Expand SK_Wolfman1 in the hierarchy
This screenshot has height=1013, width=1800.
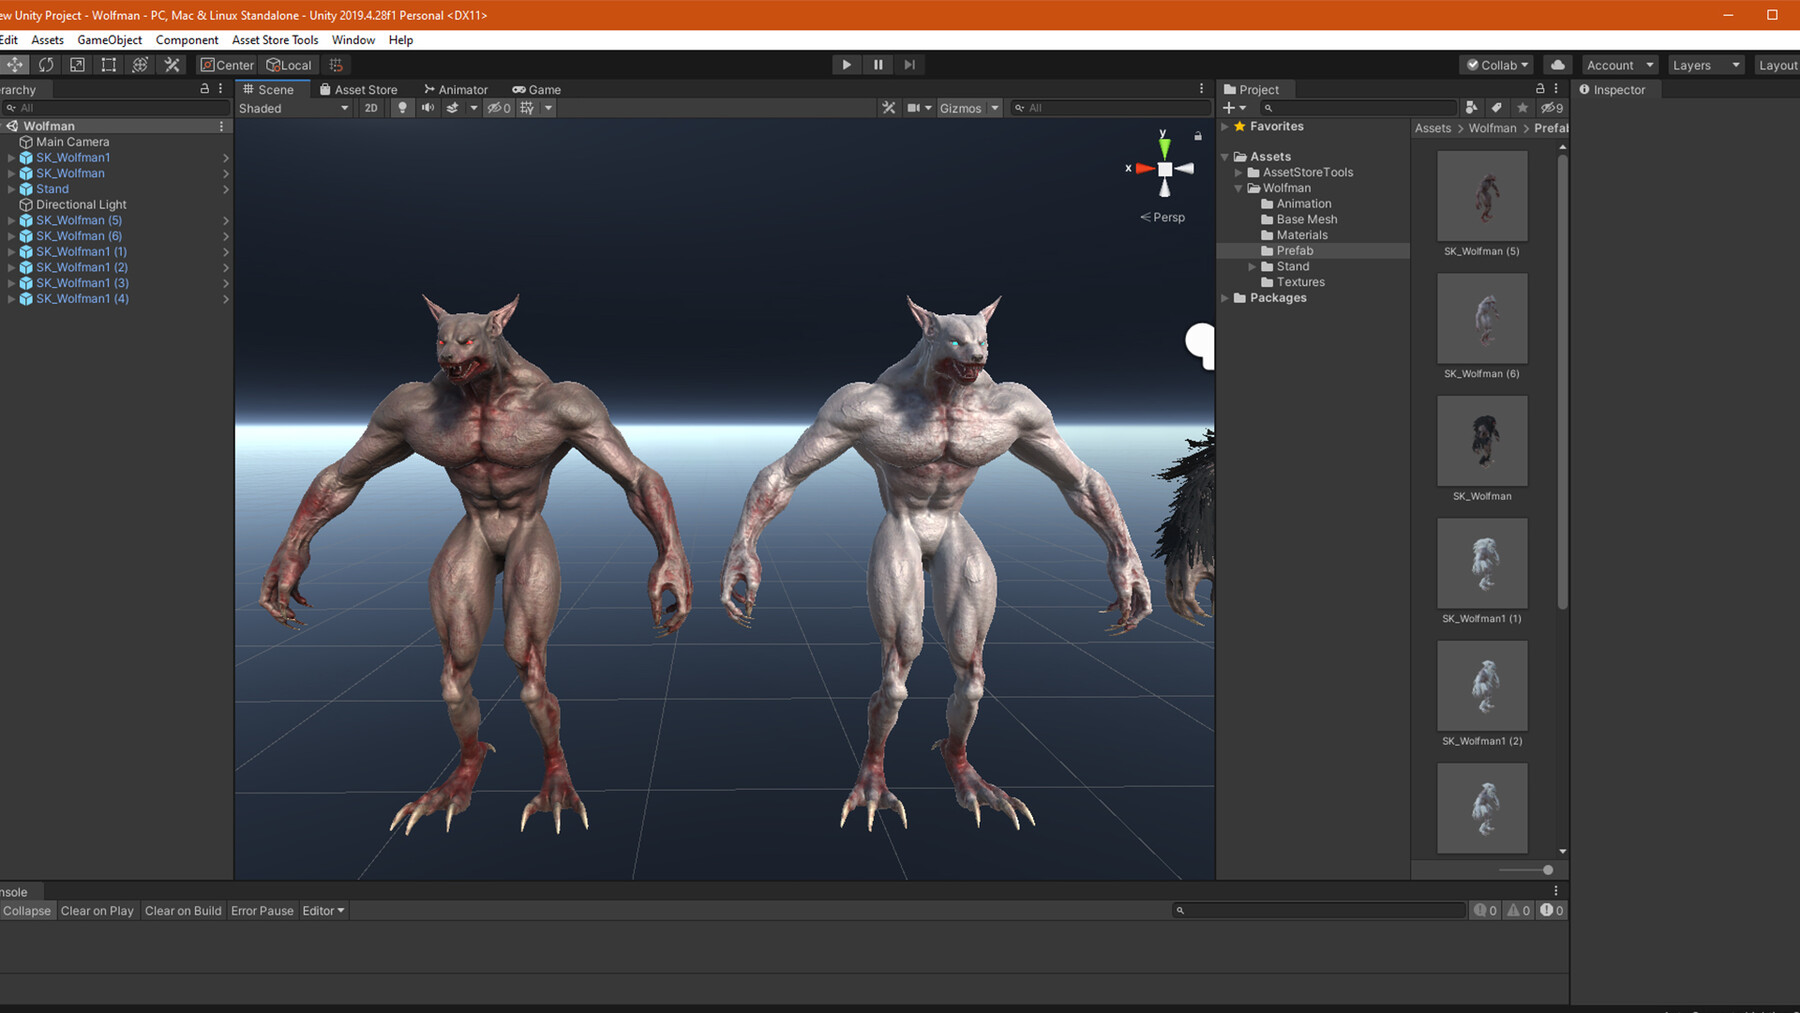click(x=11, y=158)
